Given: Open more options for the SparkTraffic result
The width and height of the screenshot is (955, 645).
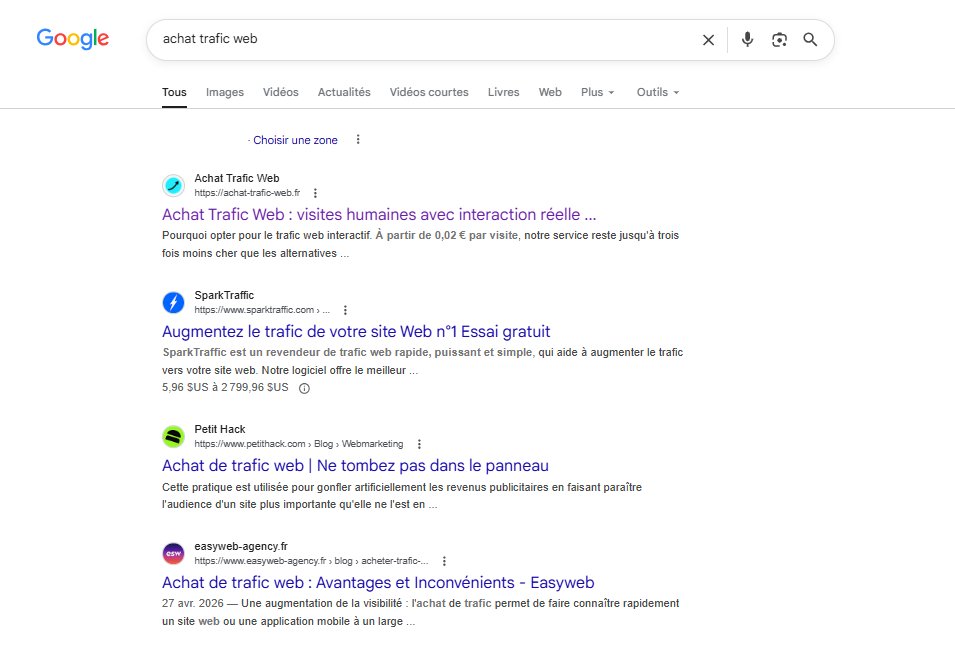Looking at the screenshot, I should 345,310.
